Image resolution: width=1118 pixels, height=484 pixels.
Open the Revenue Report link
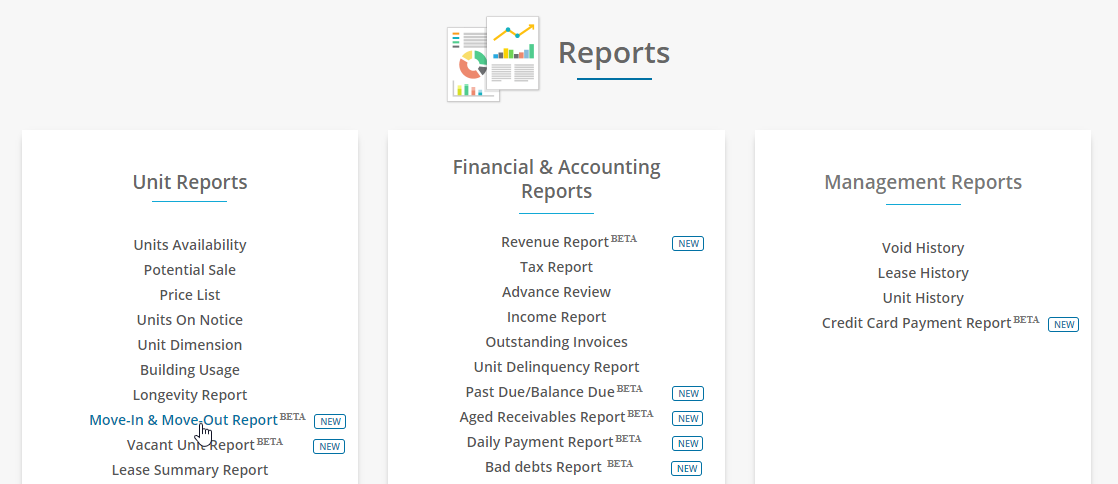click(x=555, y=242)
